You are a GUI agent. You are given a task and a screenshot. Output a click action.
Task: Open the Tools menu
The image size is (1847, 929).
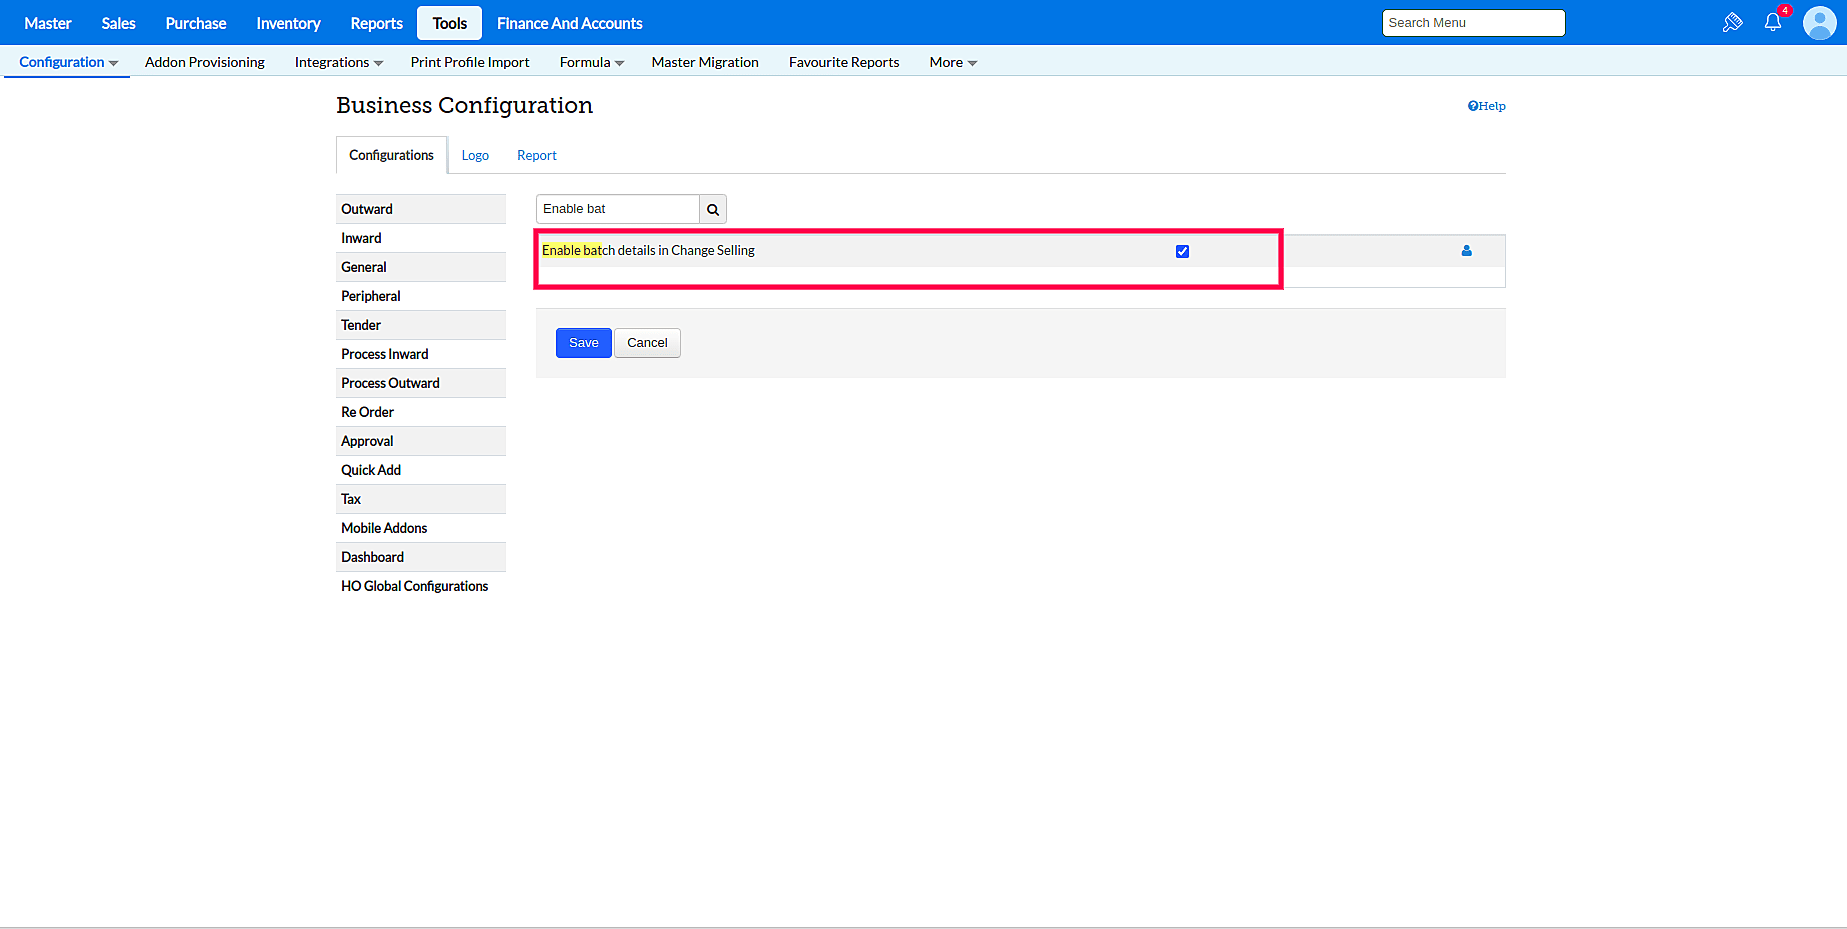(450, 23)
